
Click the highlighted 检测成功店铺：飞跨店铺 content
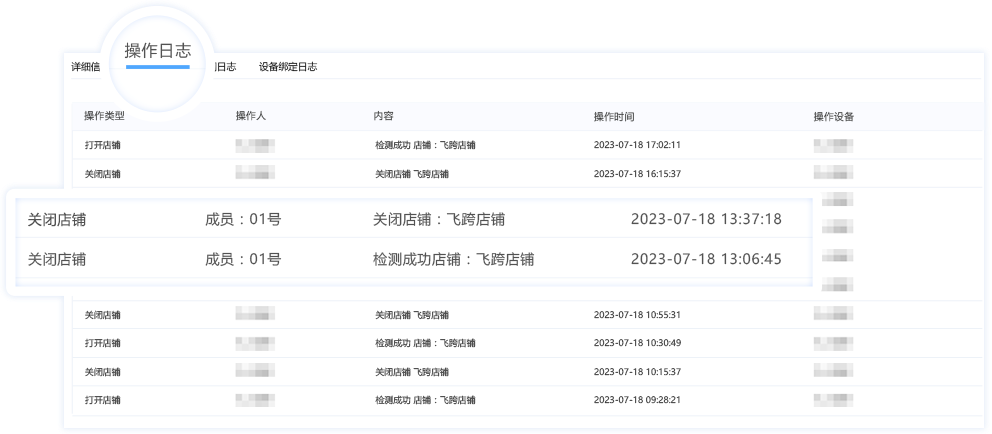coord(453,260)
